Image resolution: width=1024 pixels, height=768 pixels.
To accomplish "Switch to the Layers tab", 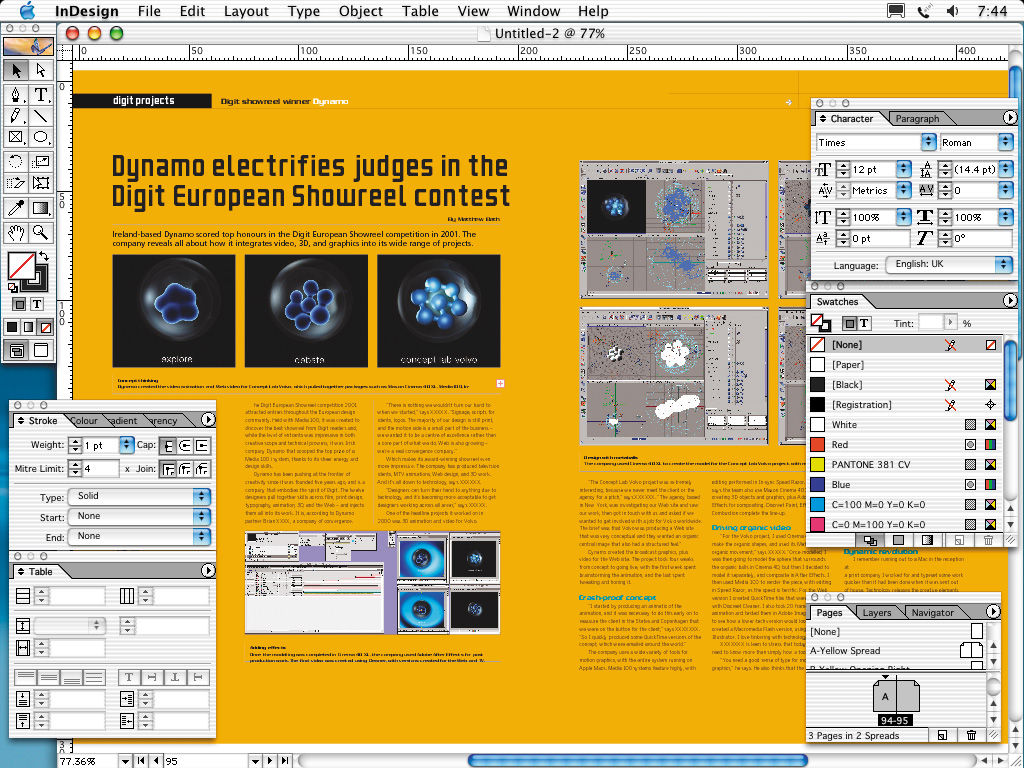I will (876, 613).
